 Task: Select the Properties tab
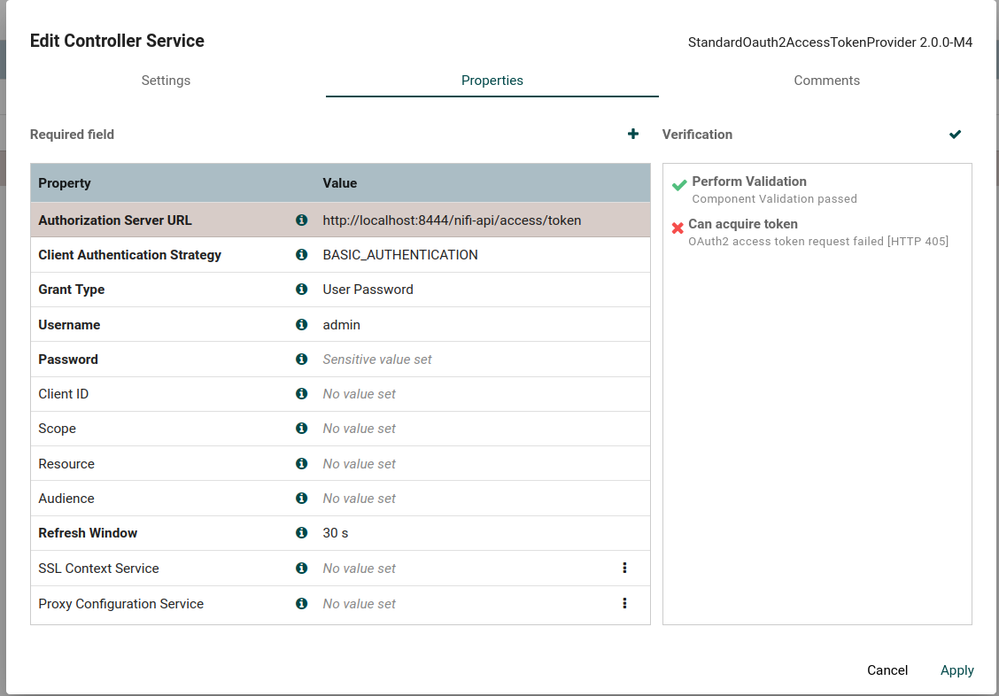(492, 80)
